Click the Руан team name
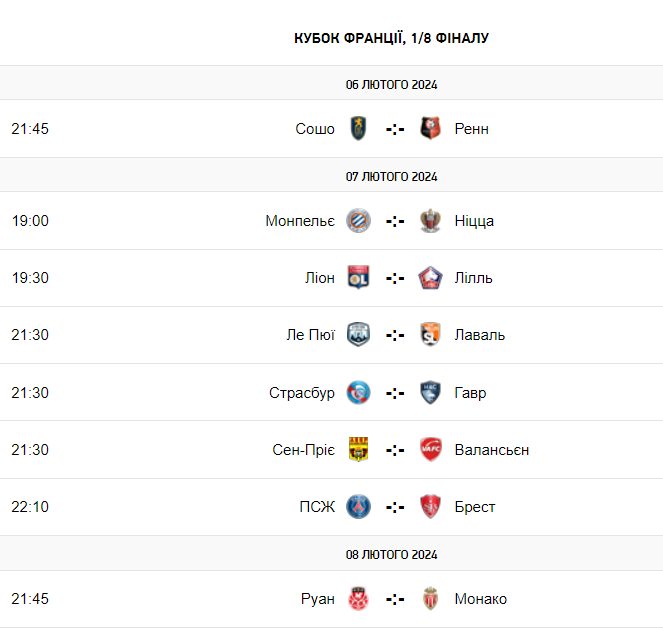663x628 pixels. [x=318, y=599]
